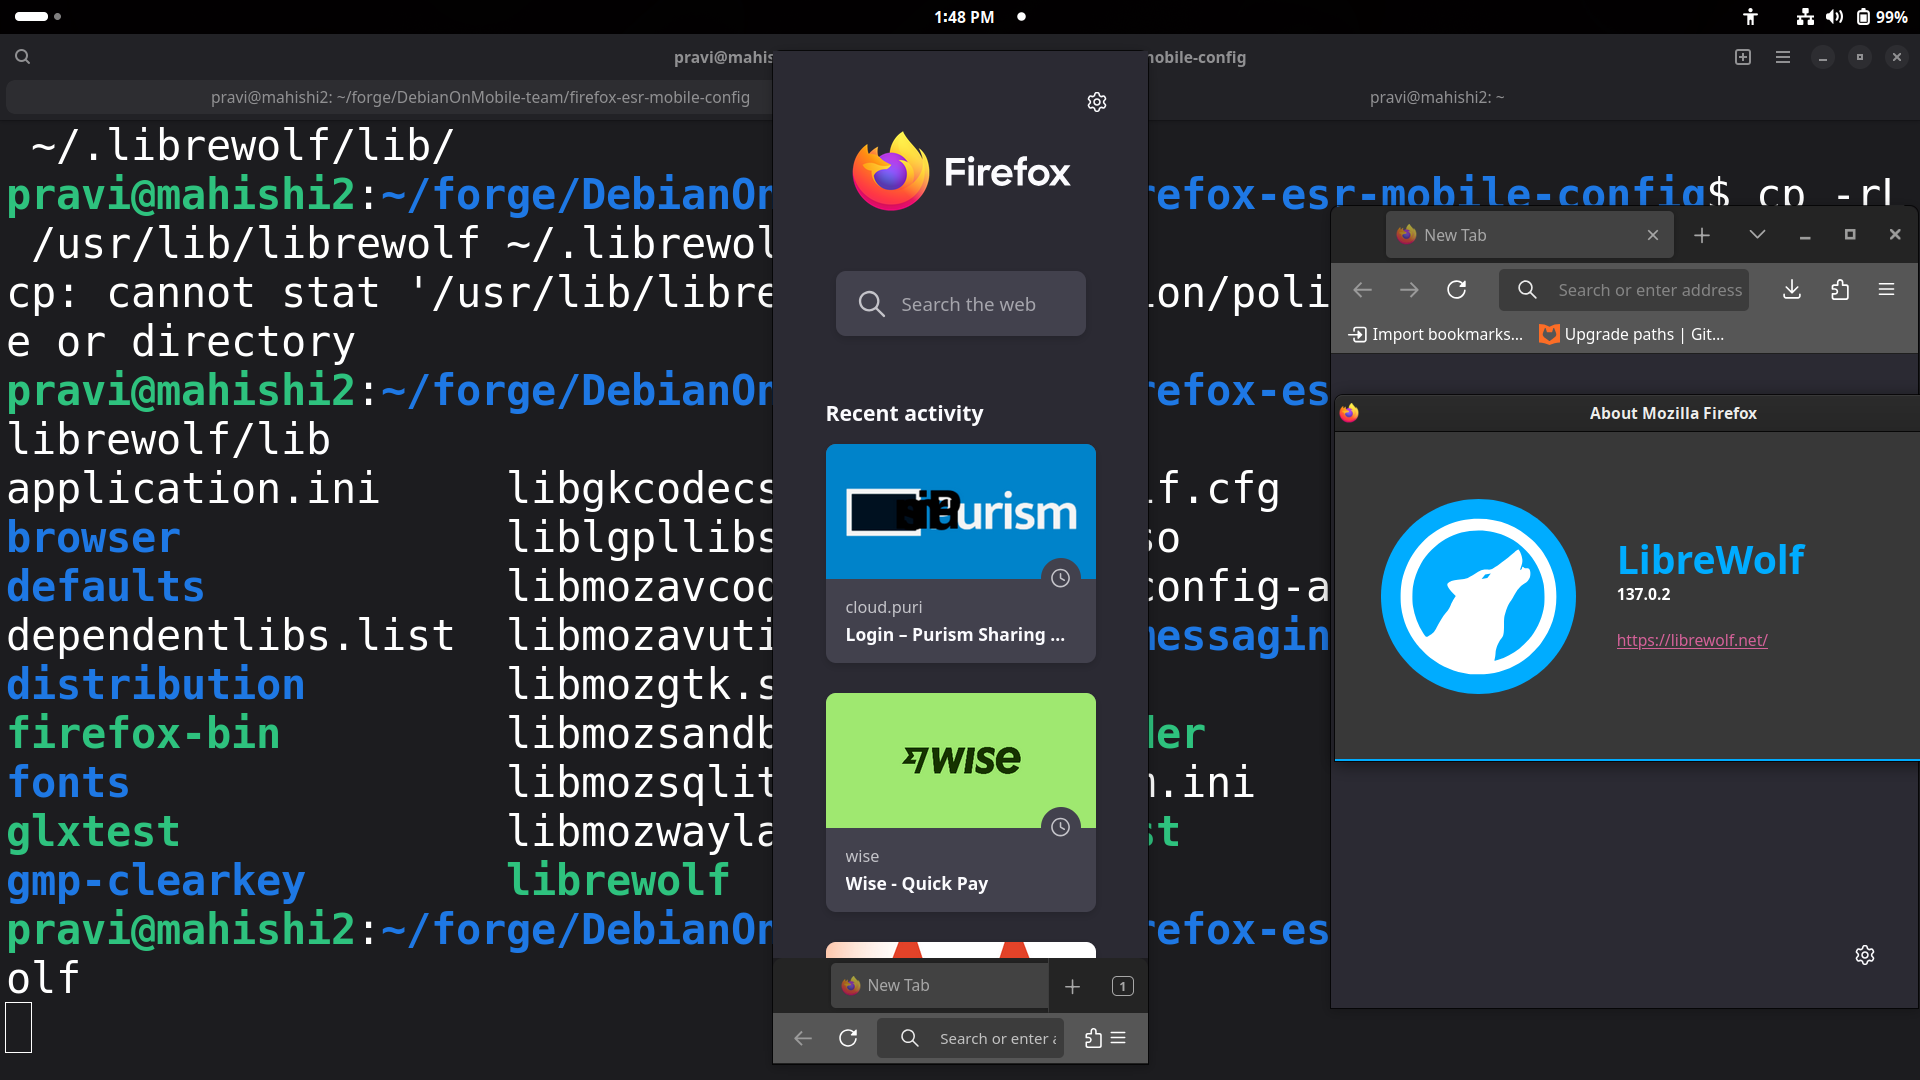Open extensions puzzle icon in the mobile Firefox window
Screen dimensions: 1920x1080
[x=1093, y=1038]
